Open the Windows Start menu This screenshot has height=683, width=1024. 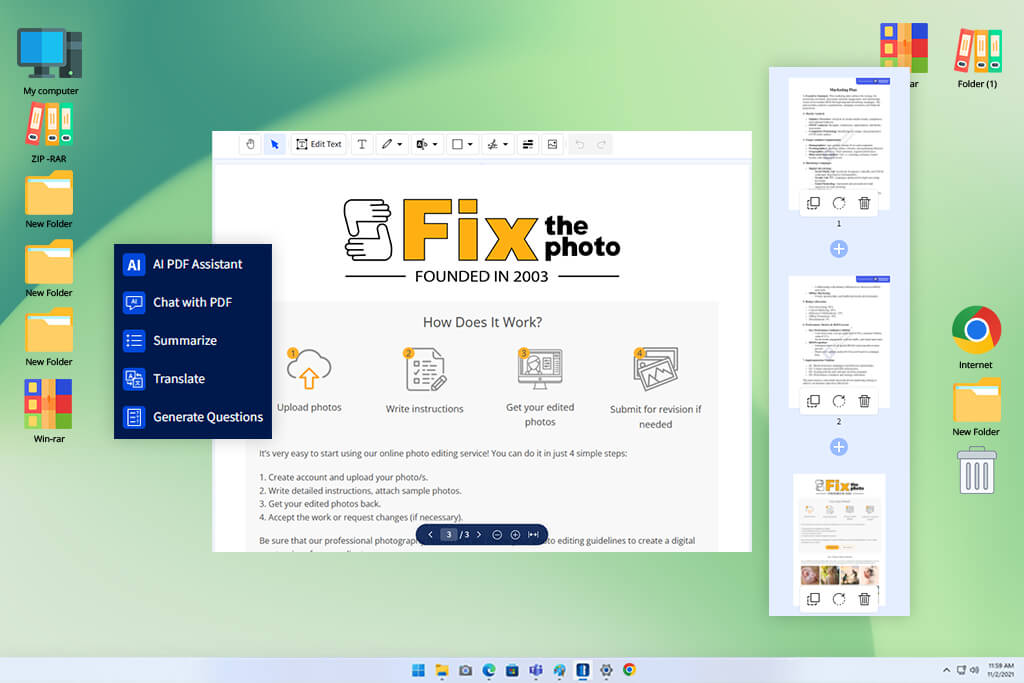pos(418,670)
